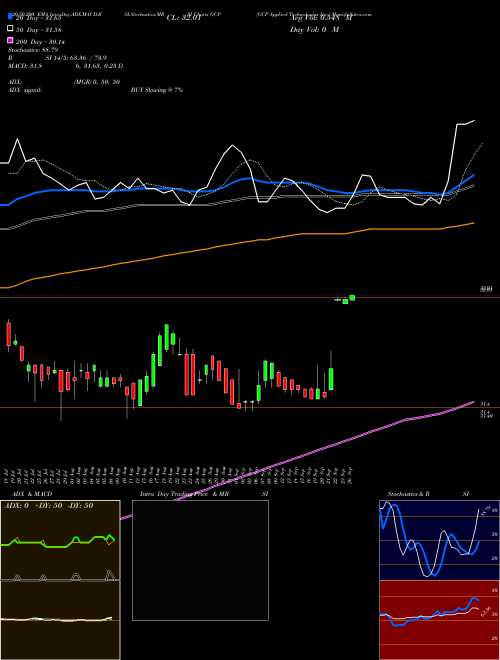500x660 pixels.
Task: Click the magenta 200 Day legend swatch
Action: pos(11,40)
